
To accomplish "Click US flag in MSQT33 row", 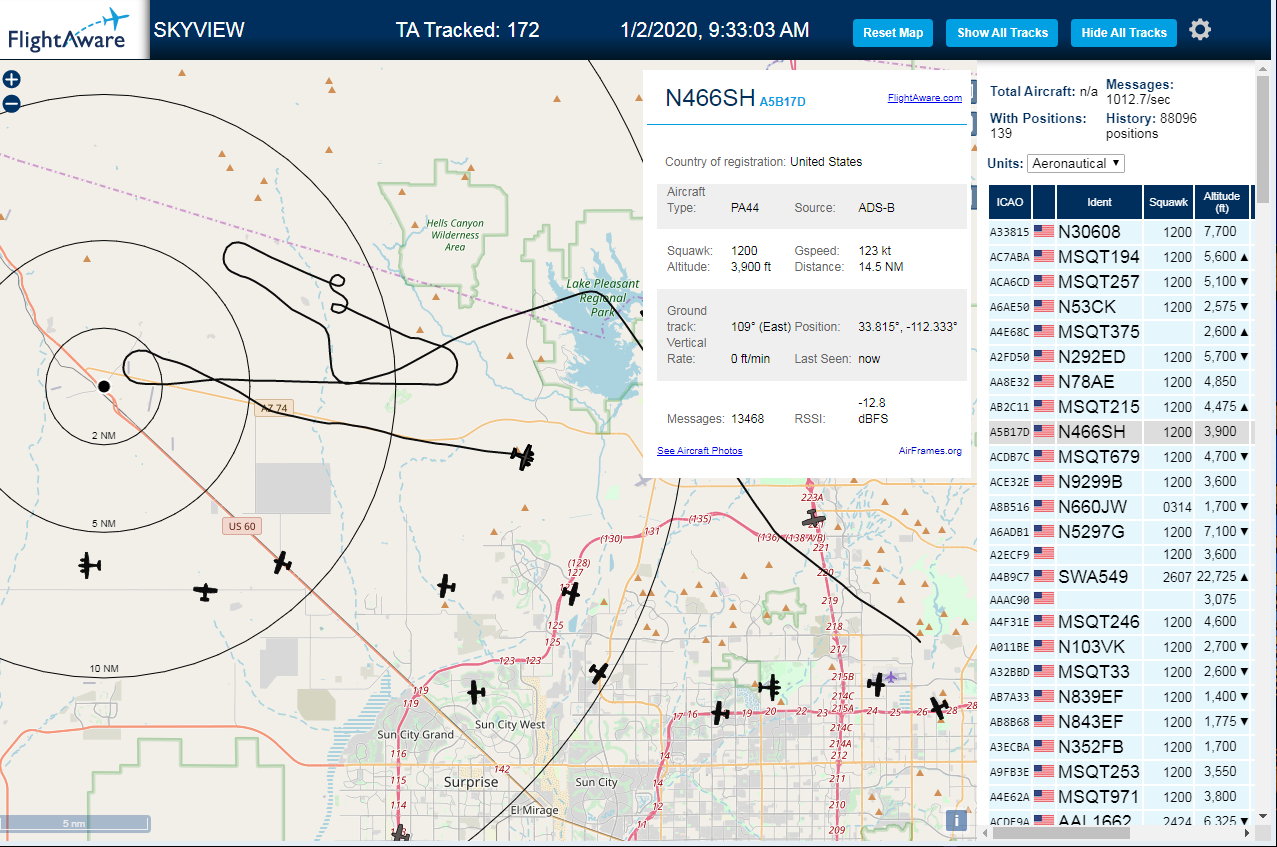I will pos(1044,671).
